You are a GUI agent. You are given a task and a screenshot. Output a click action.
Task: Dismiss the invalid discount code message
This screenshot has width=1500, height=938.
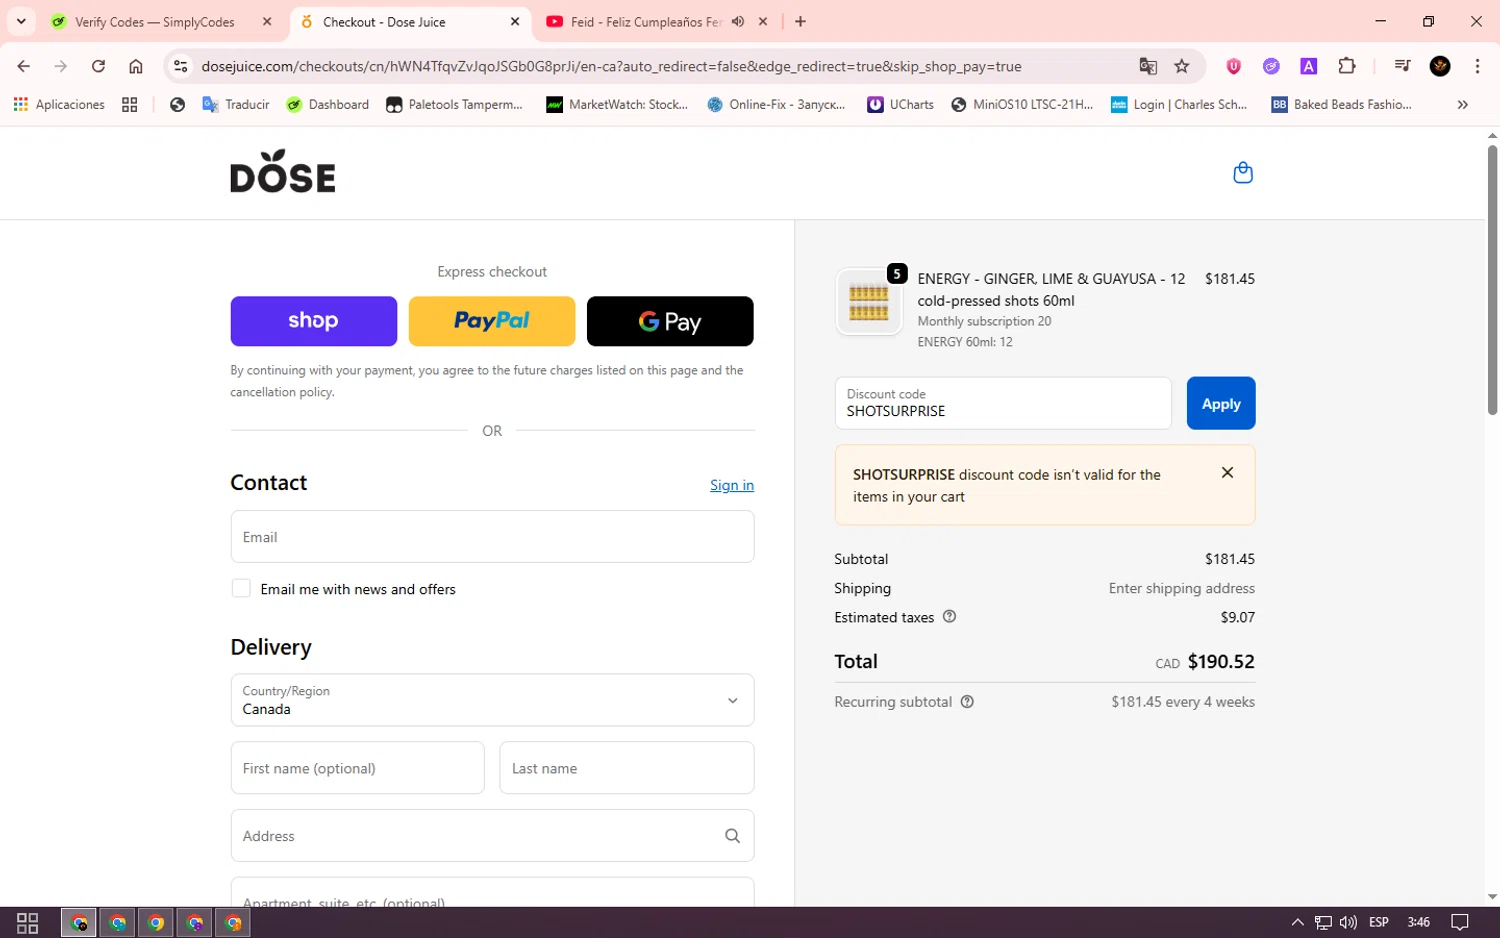click(1227, 473)
